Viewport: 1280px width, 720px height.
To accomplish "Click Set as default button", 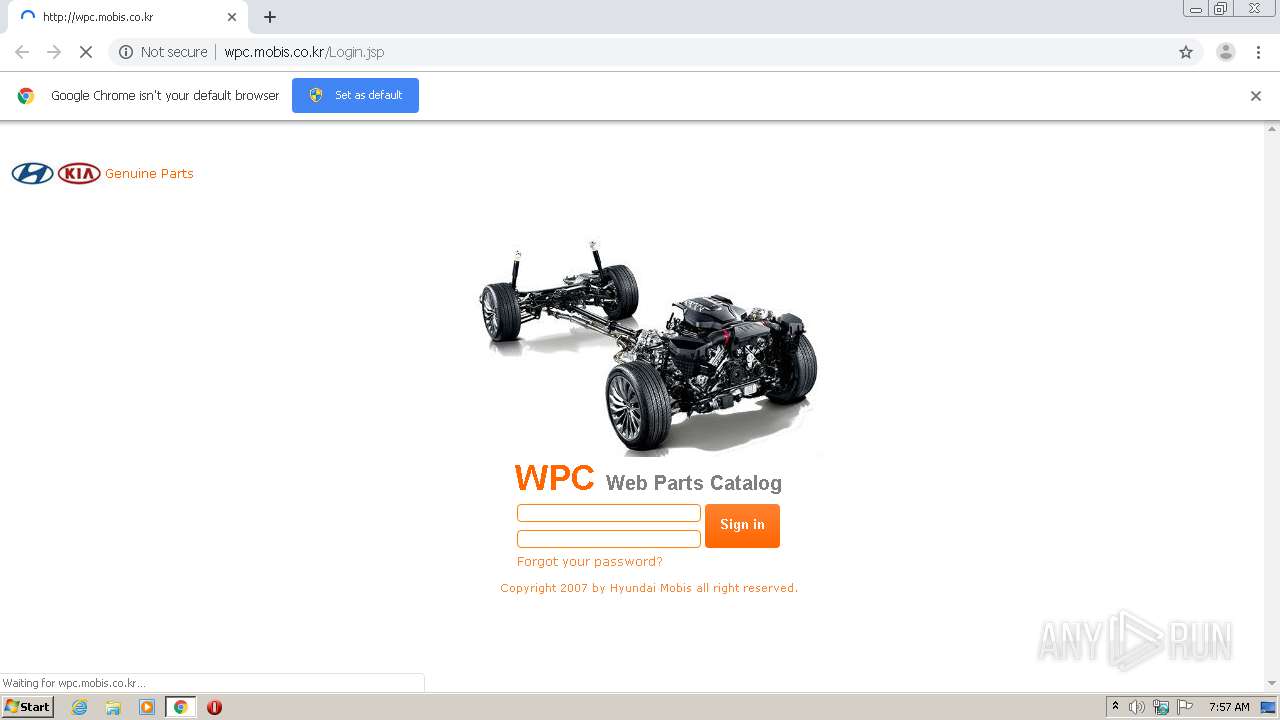I will (x=355, y=95).
